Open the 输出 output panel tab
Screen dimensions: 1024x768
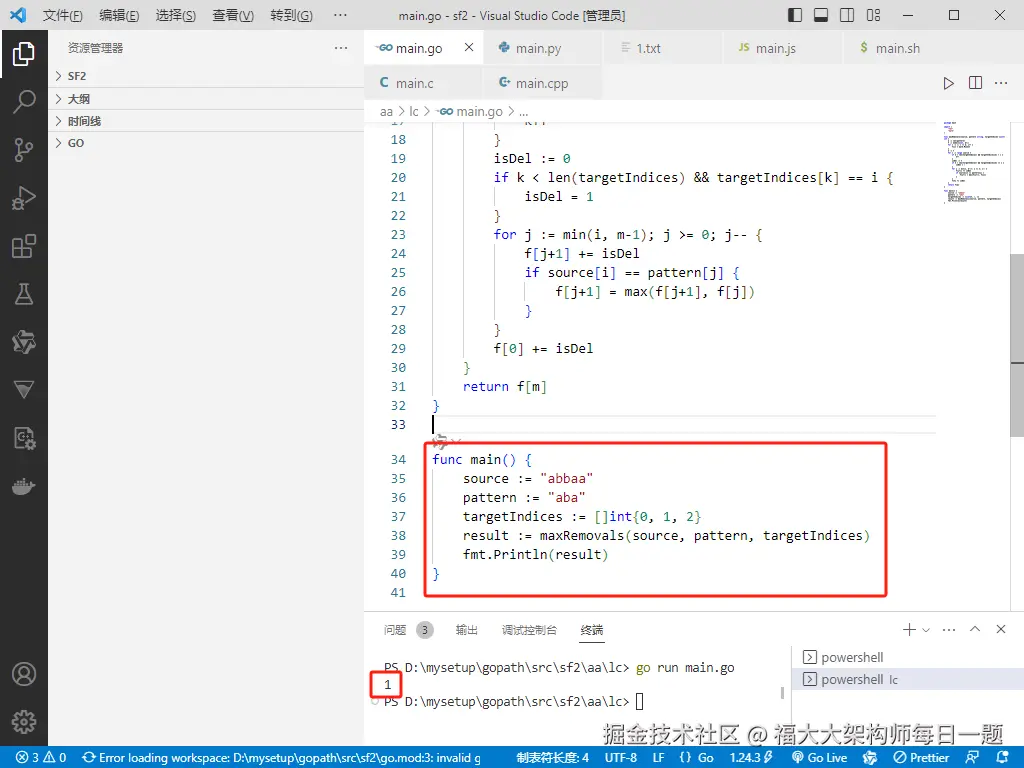(466, 630)
